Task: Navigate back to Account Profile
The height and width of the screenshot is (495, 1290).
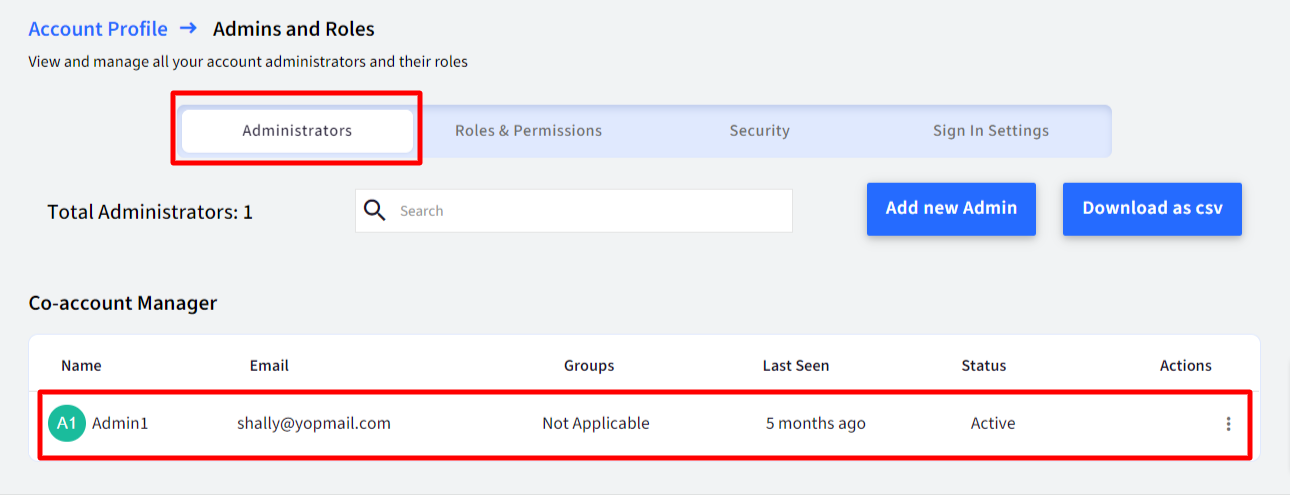Action: (x=98, y=29)
